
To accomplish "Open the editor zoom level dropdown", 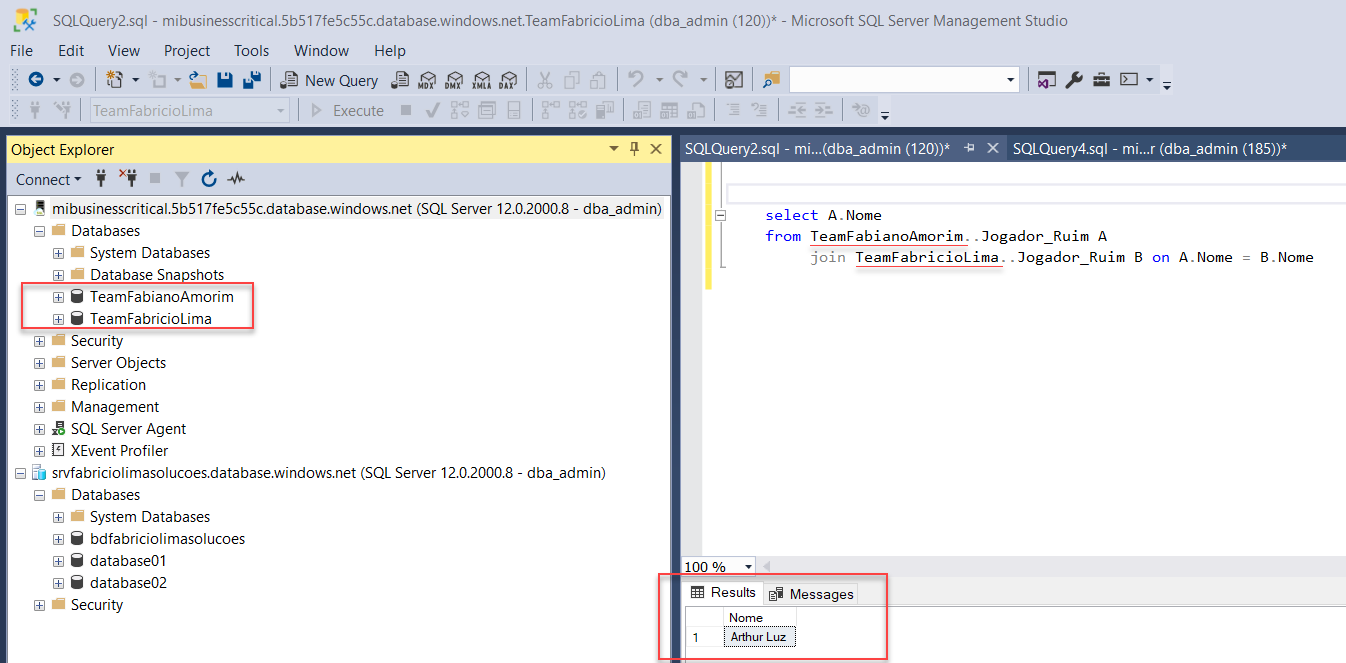I will [x=748, y=567].
